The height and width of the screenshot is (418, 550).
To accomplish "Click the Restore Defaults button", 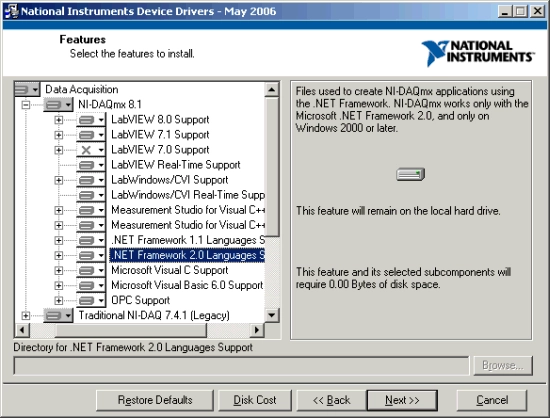I will coord(155,400).
